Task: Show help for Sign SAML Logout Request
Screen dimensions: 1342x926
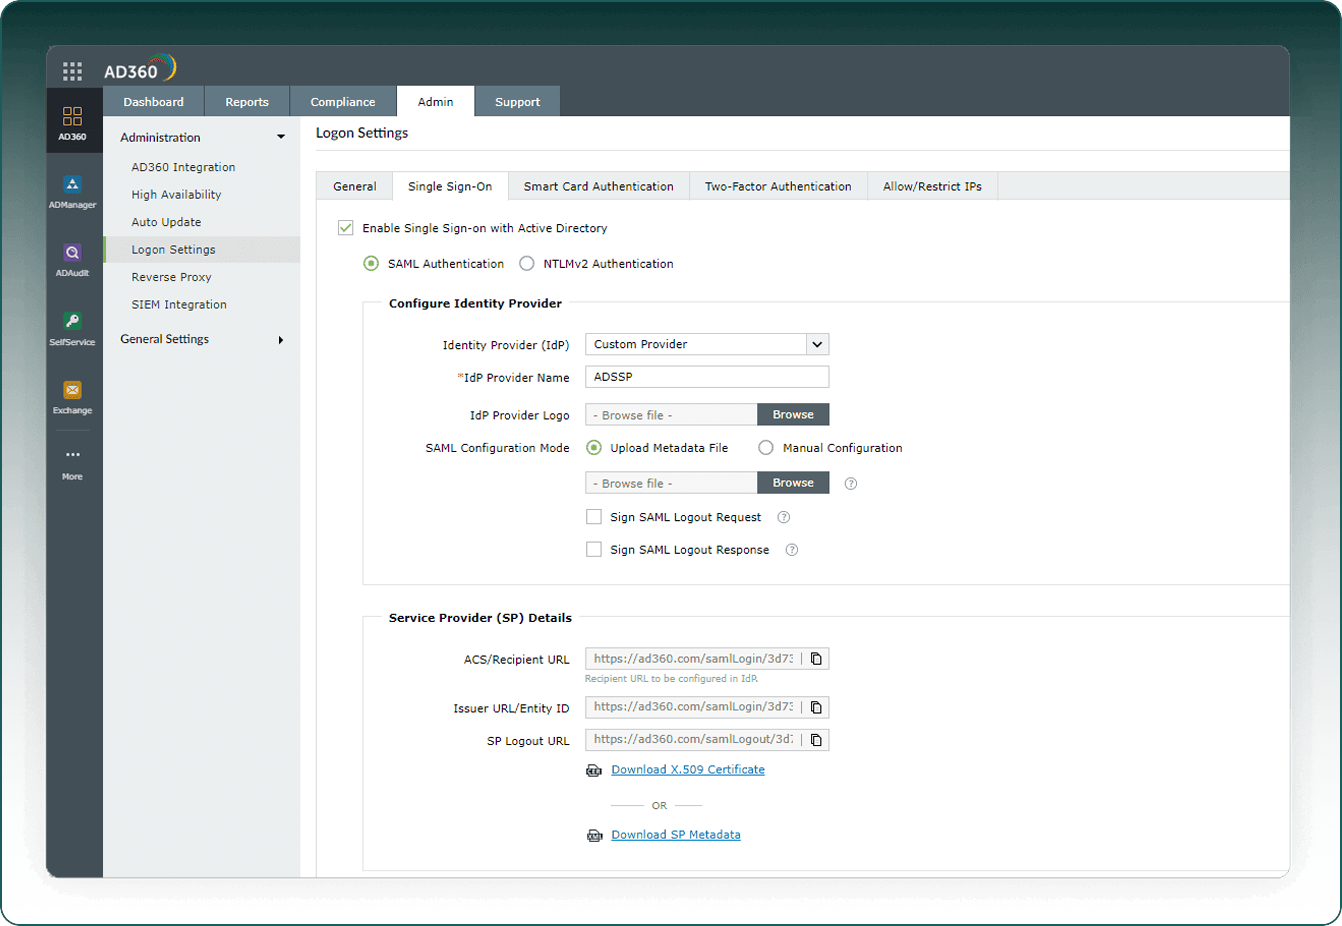Action: click(x=784, y=517)
